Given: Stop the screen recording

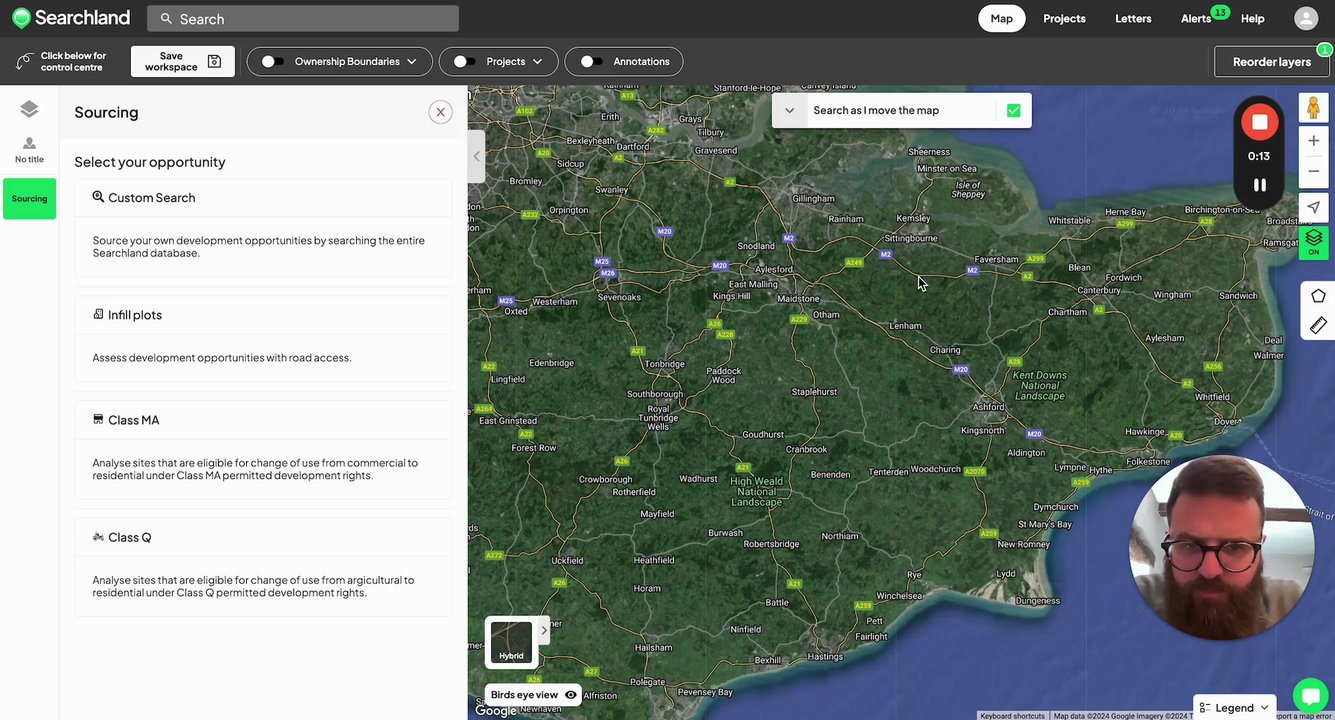Looking at the screenshot, I should [x=1259, y=122].
